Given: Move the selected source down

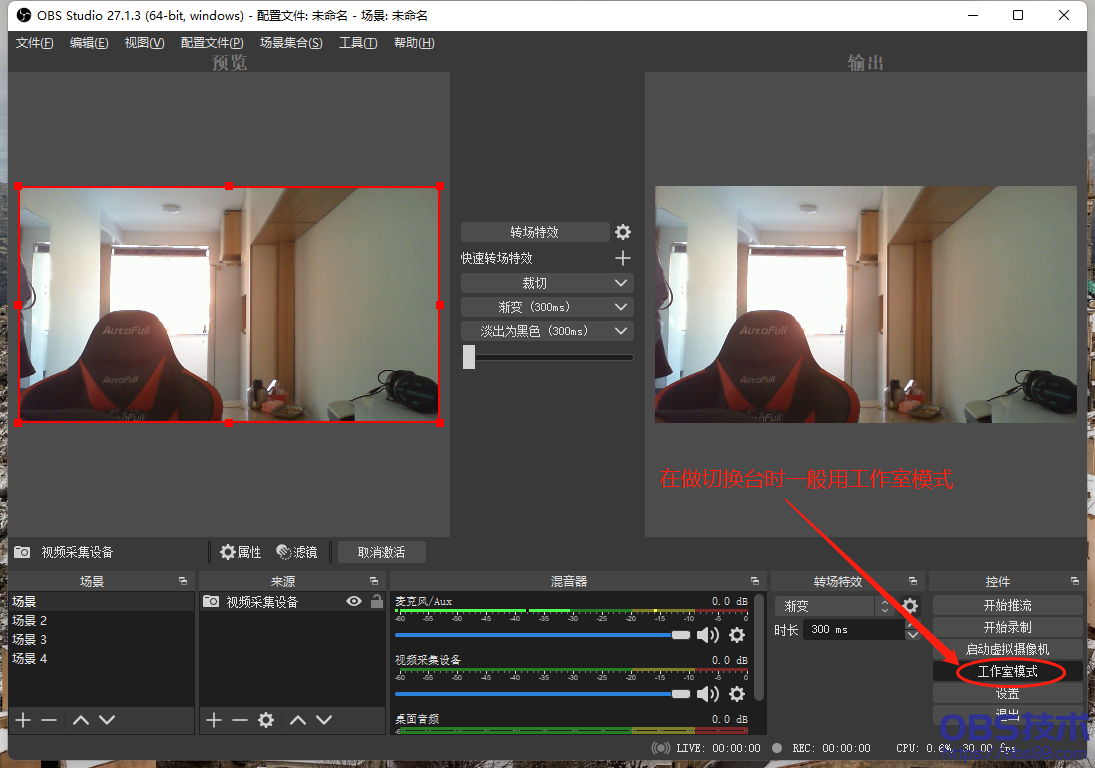Looking at the screenshot, I should click(x=324, y=720).
